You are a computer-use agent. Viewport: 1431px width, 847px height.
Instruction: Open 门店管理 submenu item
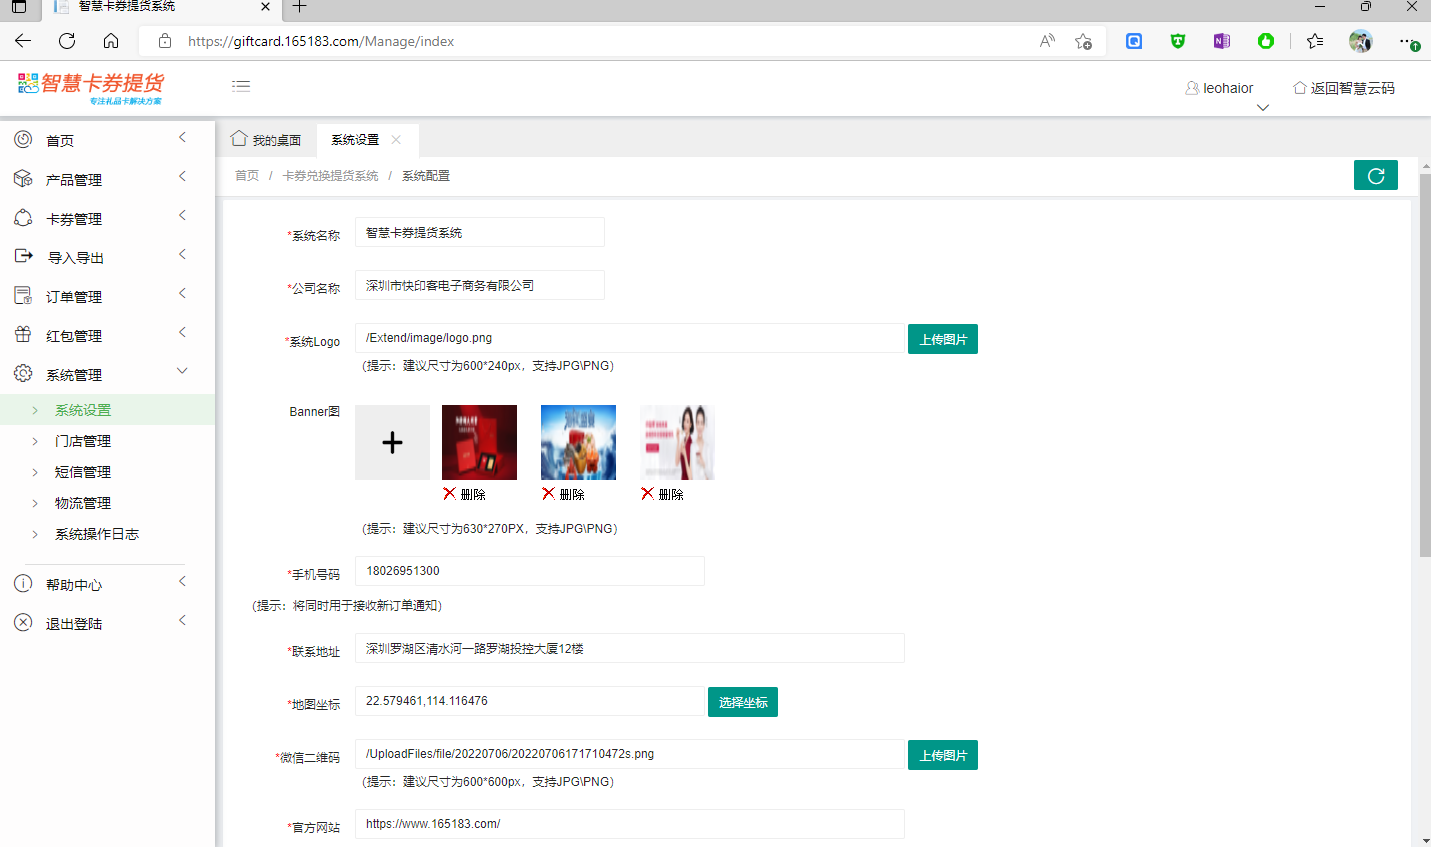click(x=83, y=441)
